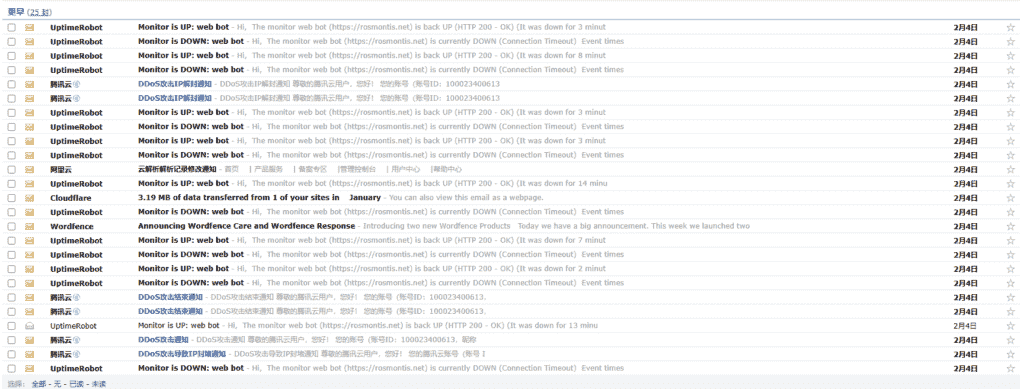The height and width of the screenshot is (389, 1024).
Task: Click the 2月4日 date of the Wordfence email
Action: pos(965,226)
